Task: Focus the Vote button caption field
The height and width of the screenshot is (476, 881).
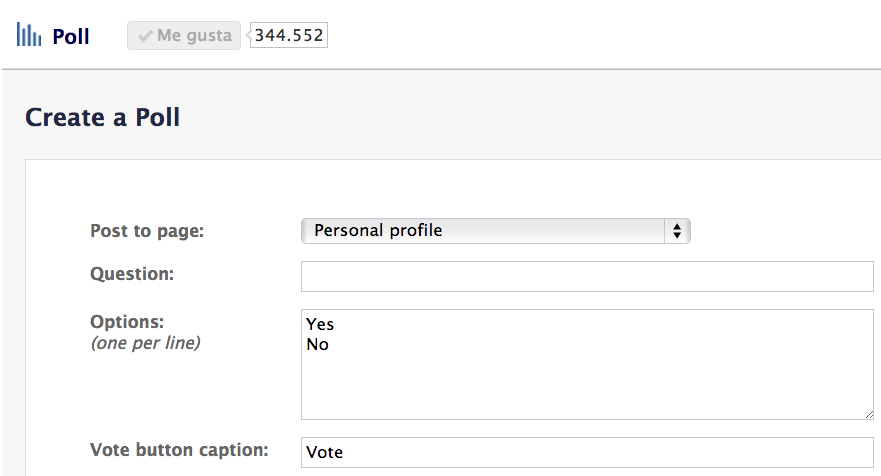Action: point(587,452)
